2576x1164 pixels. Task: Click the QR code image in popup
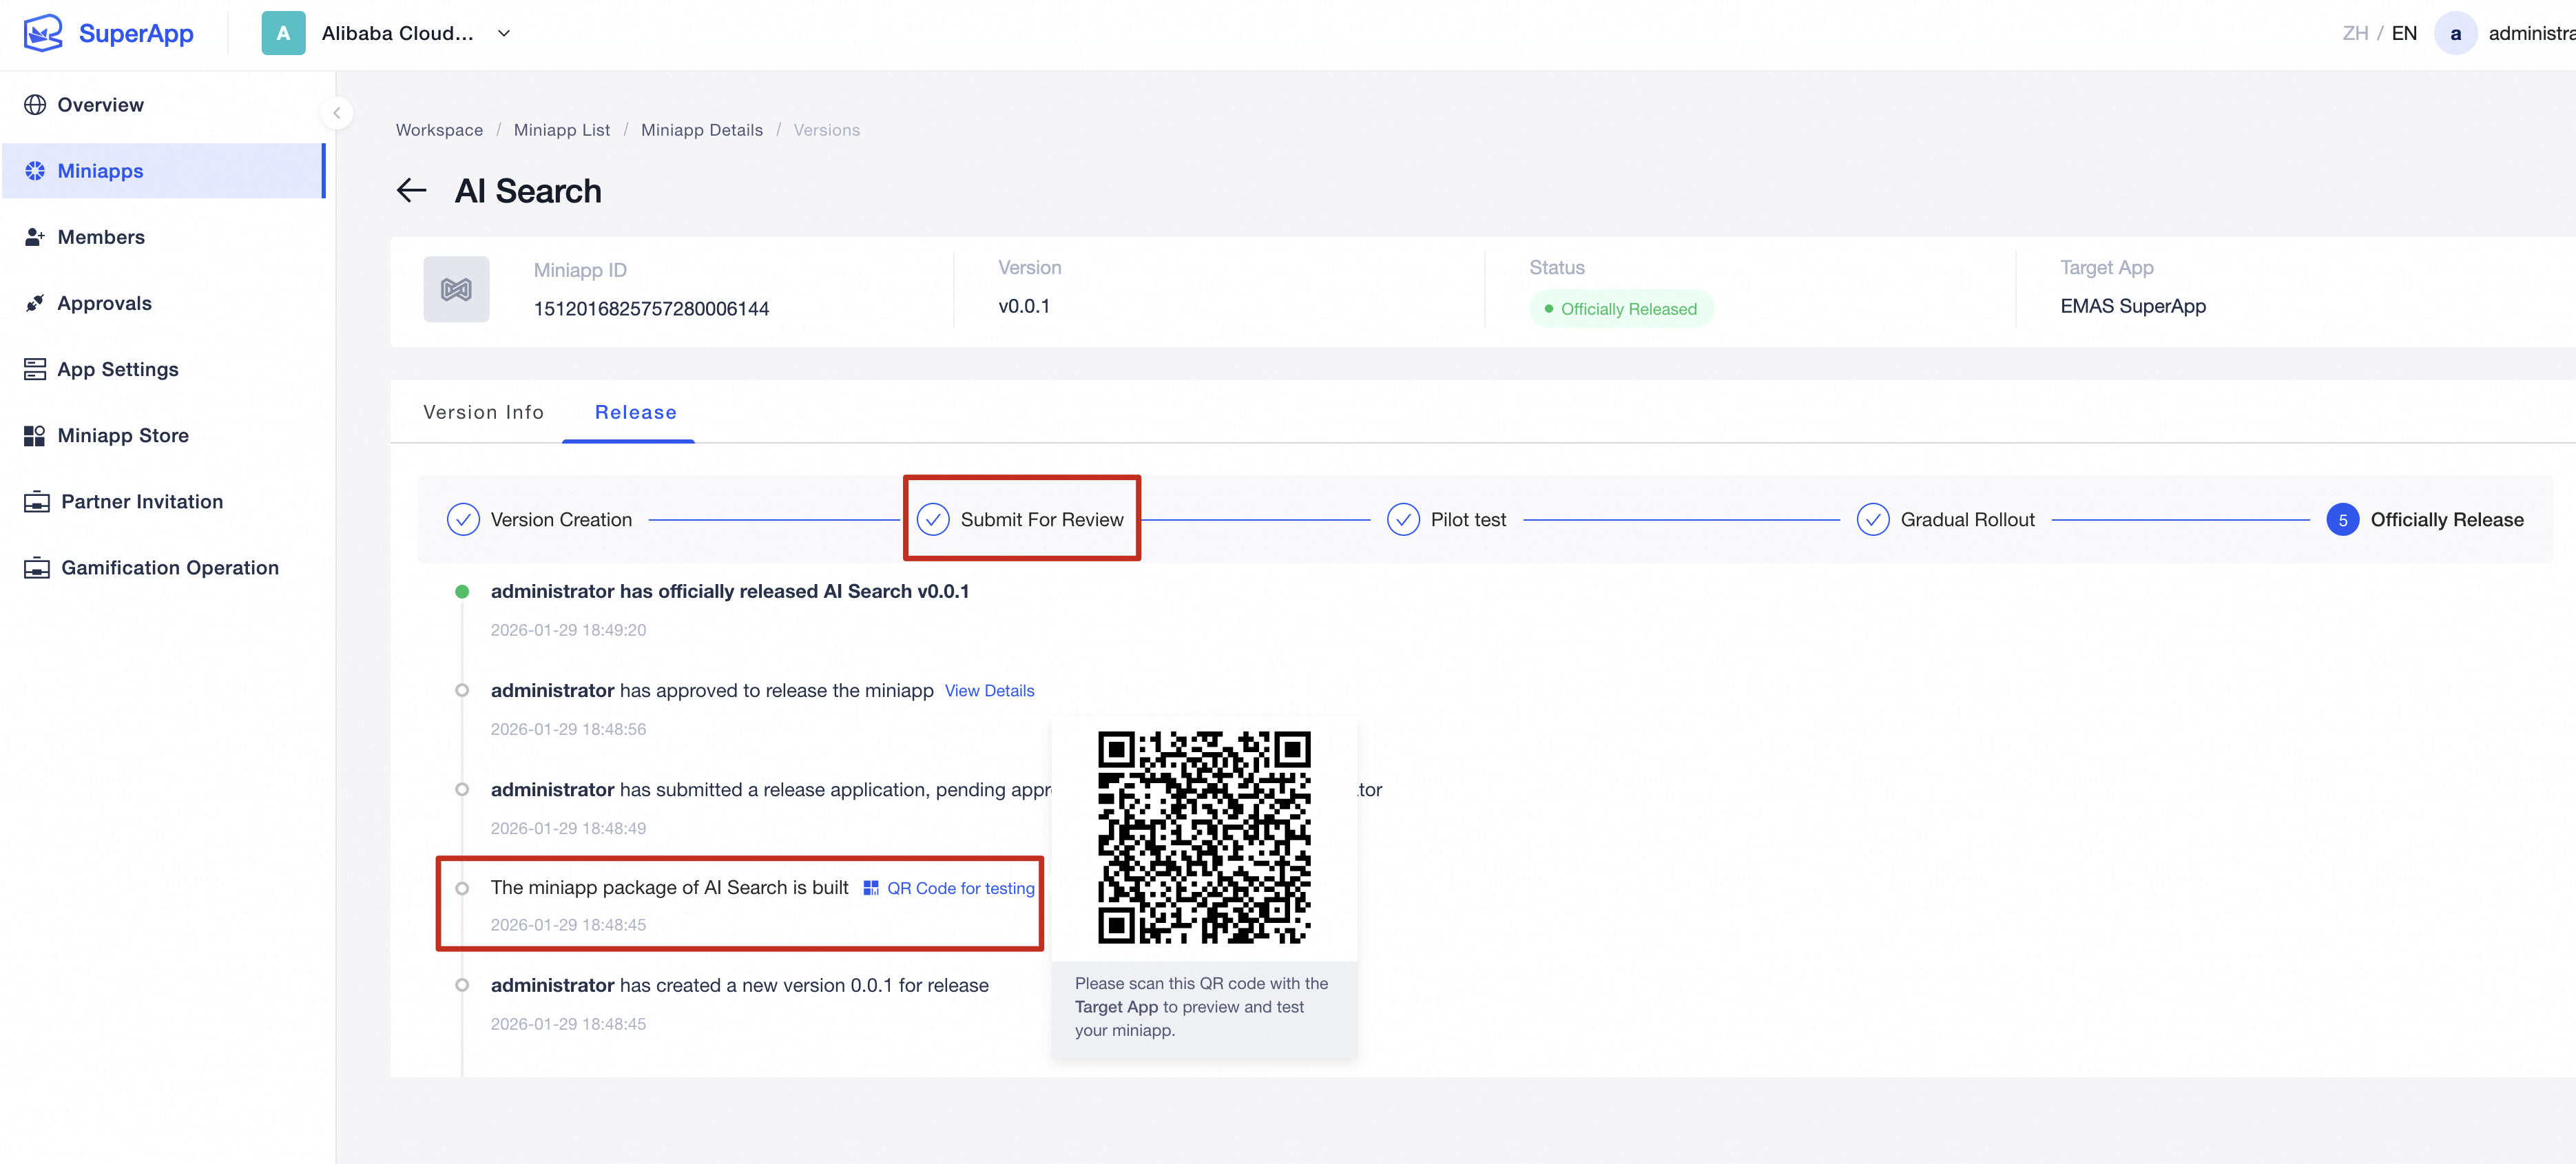(1204, 837)
